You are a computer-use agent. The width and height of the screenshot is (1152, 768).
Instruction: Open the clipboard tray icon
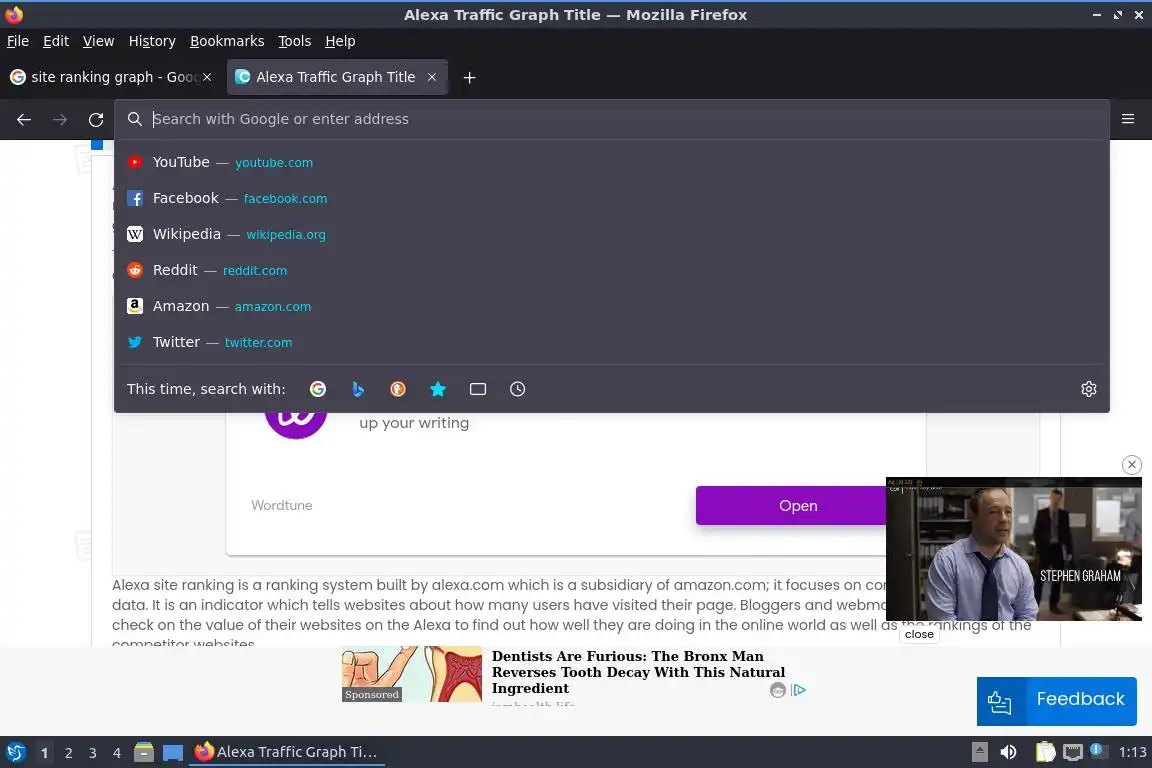1045,752
